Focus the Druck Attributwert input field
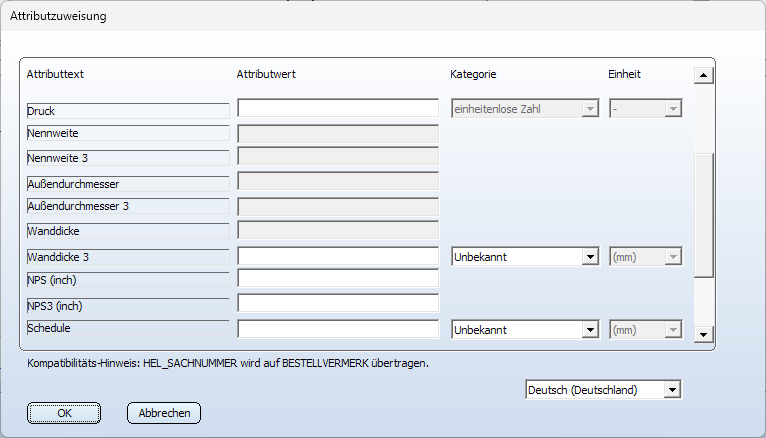This screenshot has height=438, width=766. pyautogui.click(x=338, y=108)
